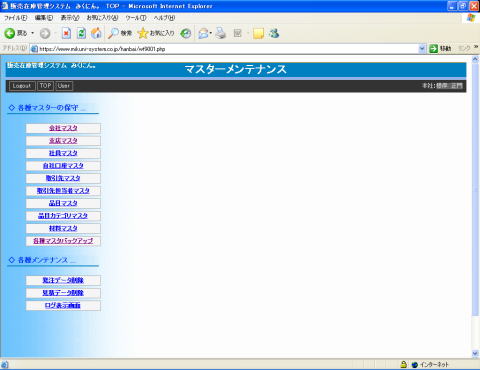Open the 取引先担当者マスタ link
480x370 pixels.
click(x=63, y=191)
